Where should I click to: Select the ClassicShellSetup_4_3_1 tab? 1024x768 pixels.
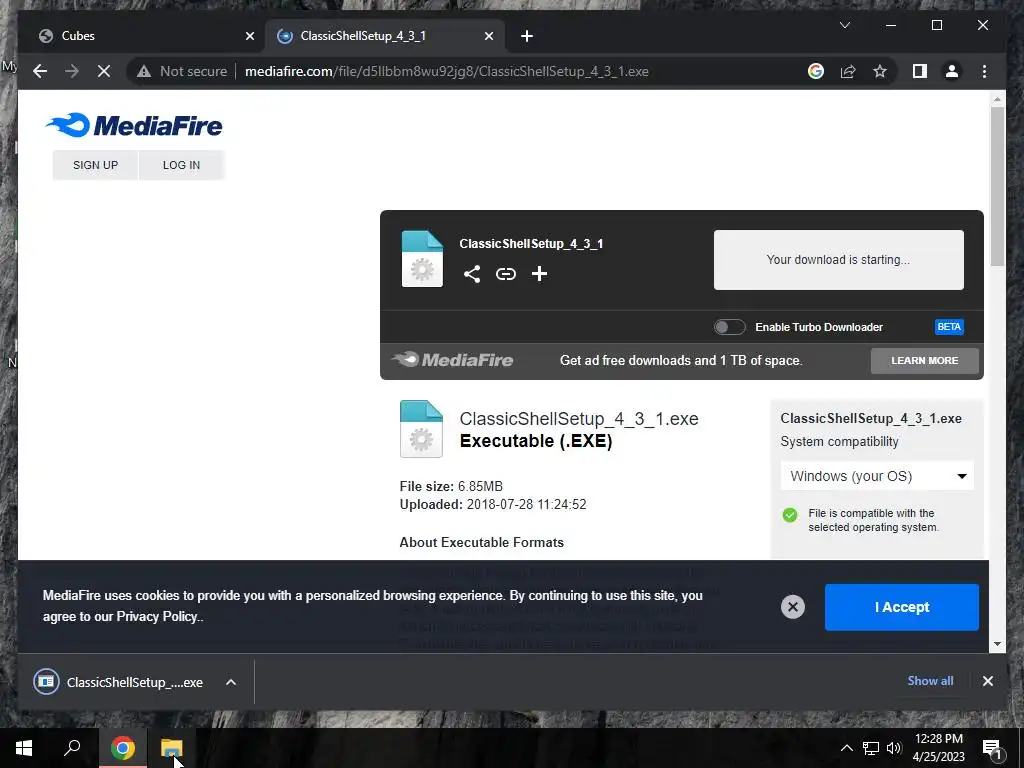[385, 36]
